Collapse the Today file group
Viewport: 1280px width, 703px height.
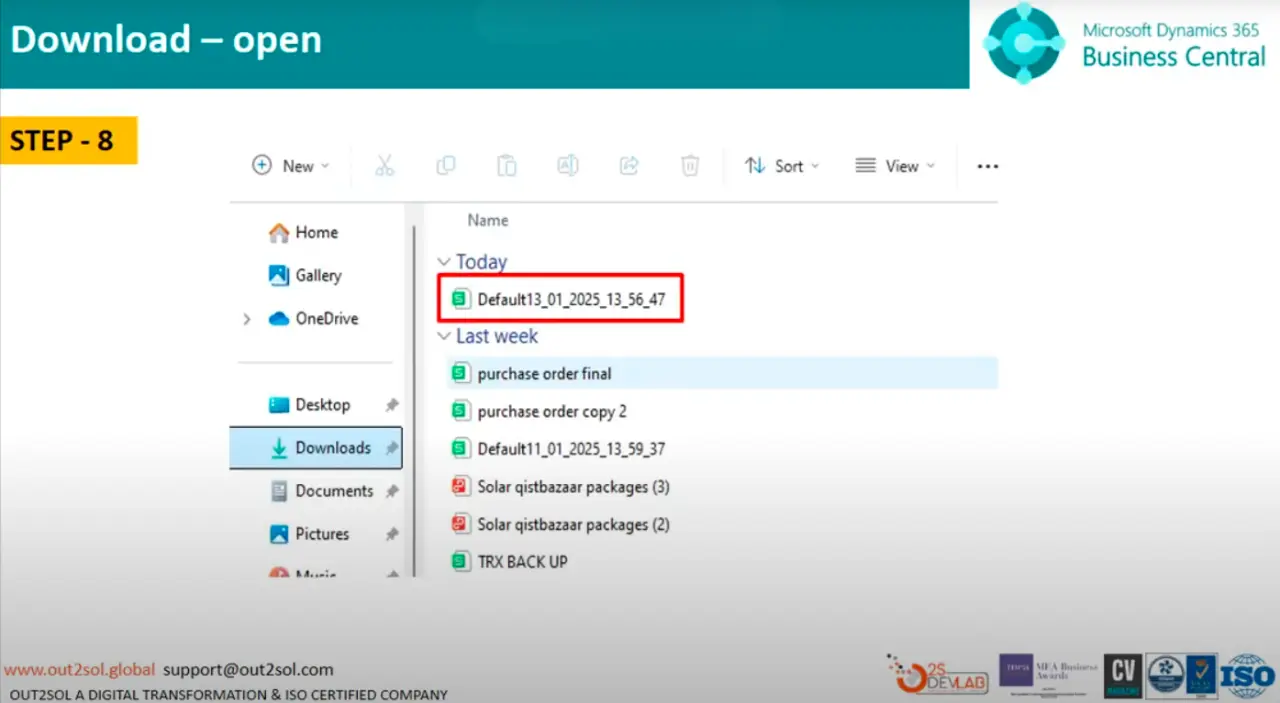[x=444, y=262]
